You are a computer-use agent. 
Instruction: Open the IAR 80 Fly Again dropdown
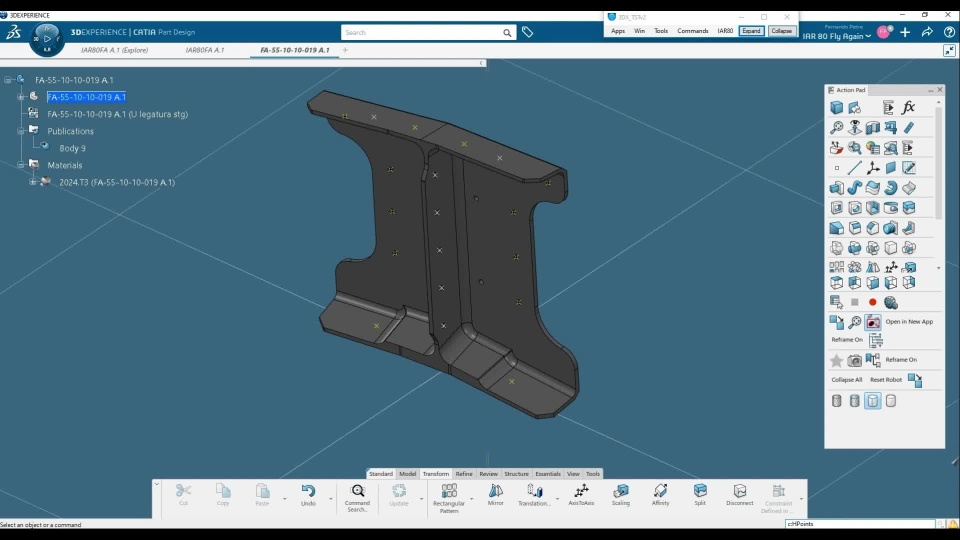[837, 36]
